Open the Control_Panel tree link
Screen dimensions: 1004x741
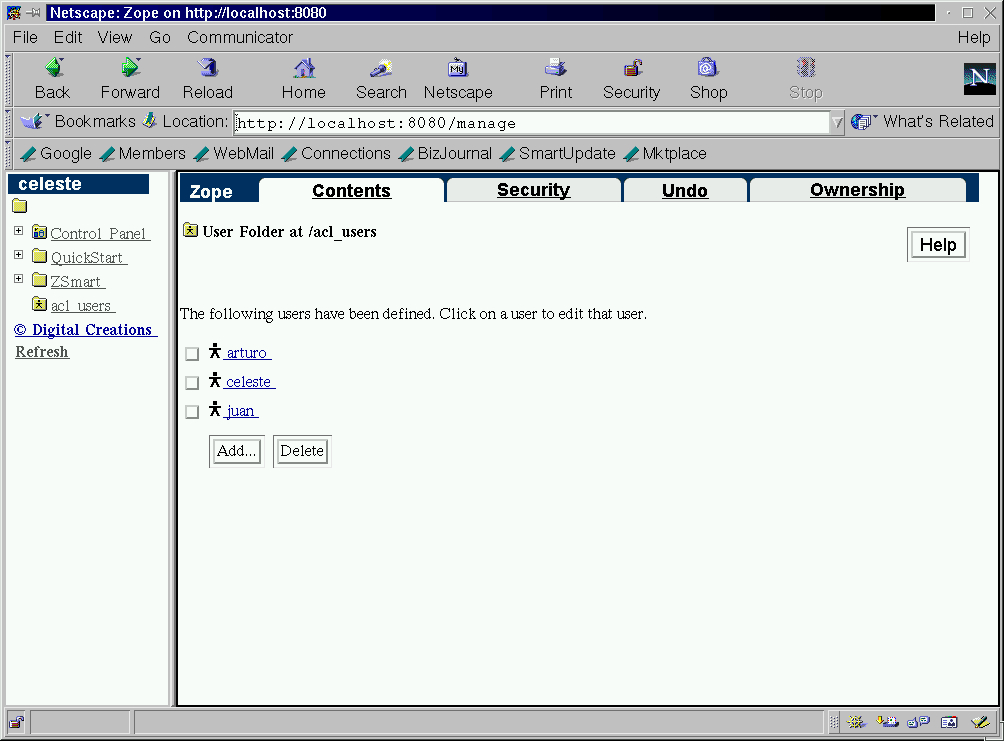pyautogui.click(x=100, y=234)
